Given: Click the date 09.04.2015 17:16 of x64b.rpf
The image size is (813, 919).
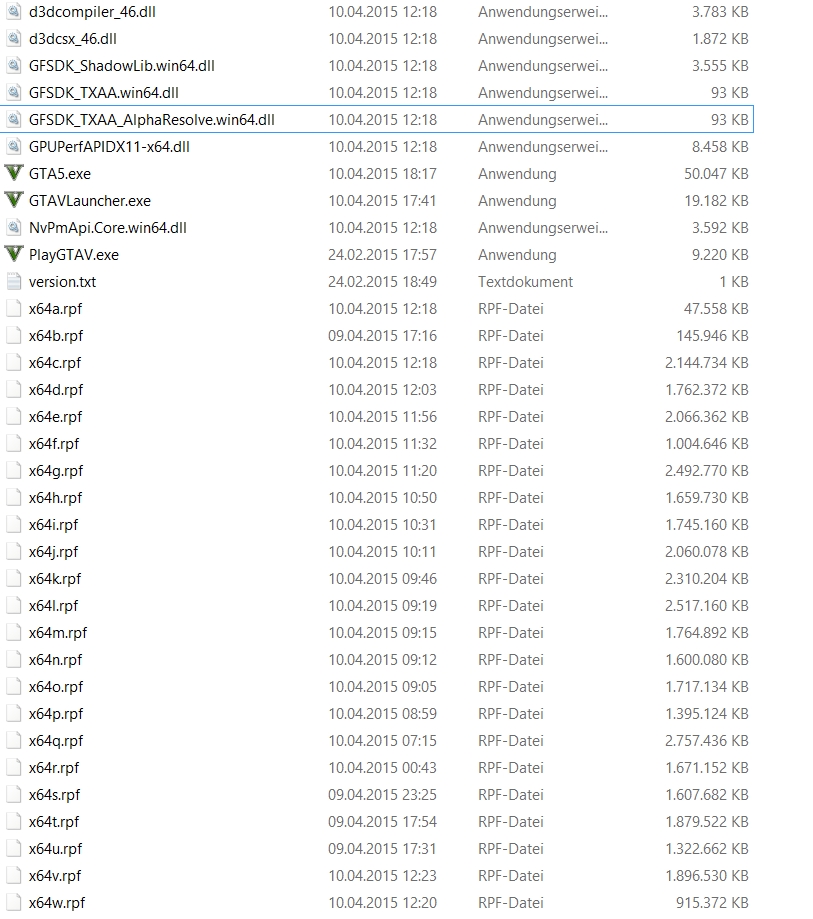Looking at the screenshot, I should [382, 336].
